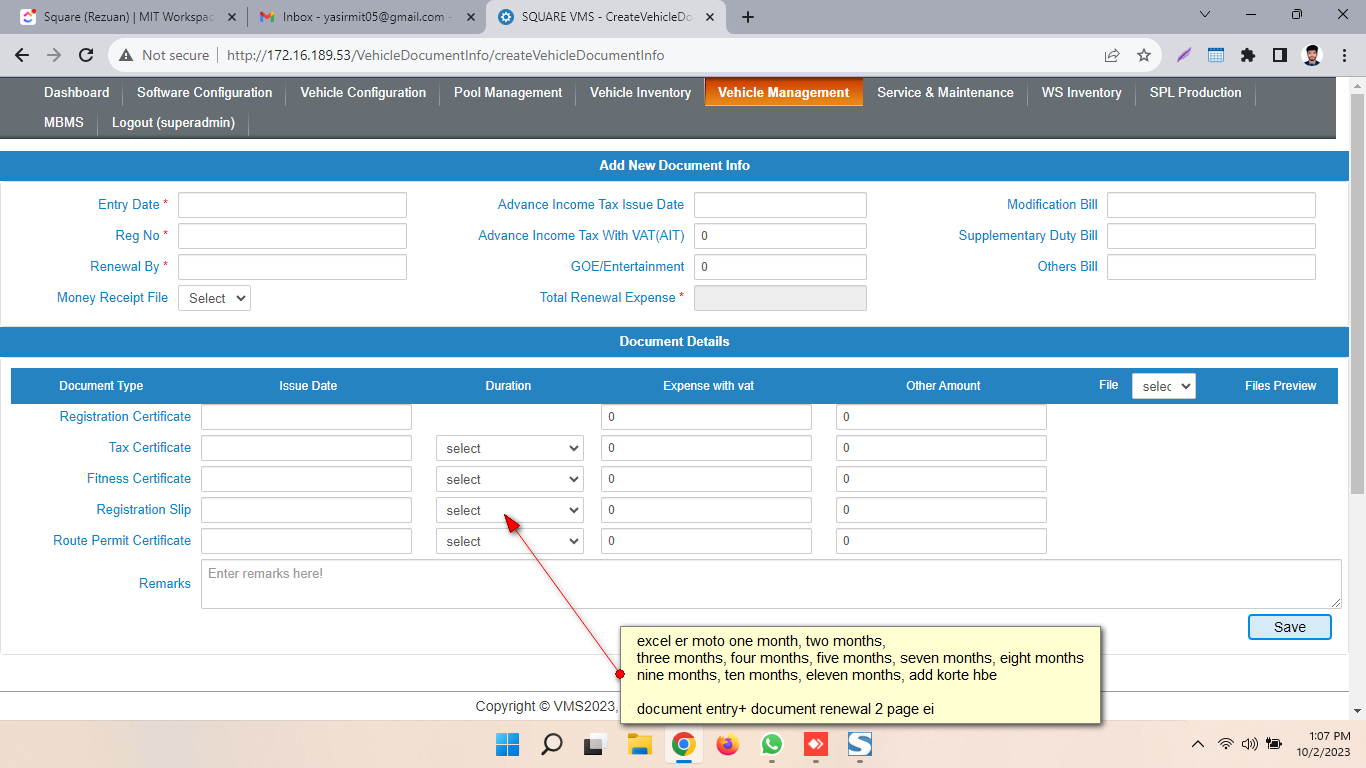This screenshot has height=768, width=1366.
Task: Open the Wi-Fi network tray icon
Action: [1226, 744]
